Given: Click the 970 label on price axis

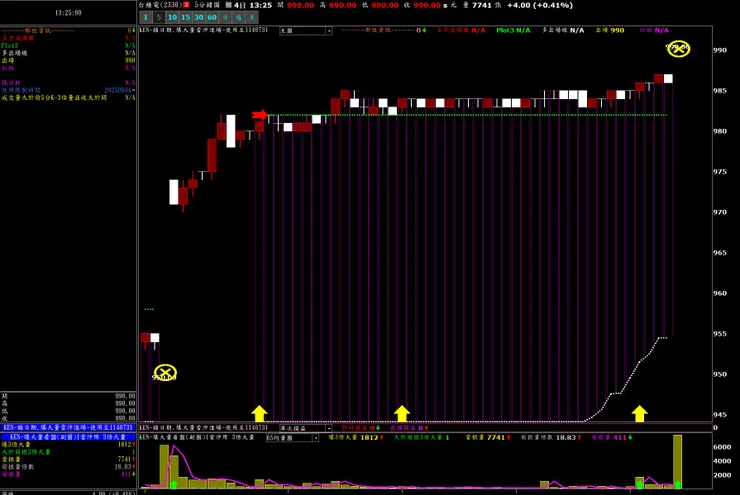Looking at the screenshot, I should pyautogui.click(x=720, y=212).
